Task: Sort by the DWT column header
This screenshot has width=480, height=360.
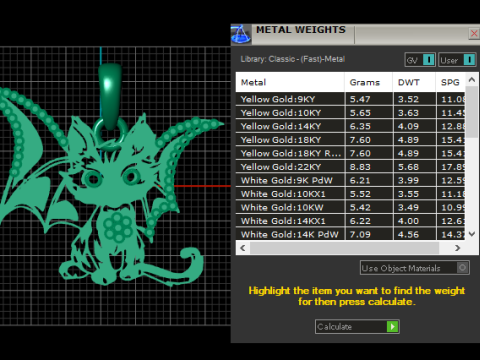Action: (414, 82)
